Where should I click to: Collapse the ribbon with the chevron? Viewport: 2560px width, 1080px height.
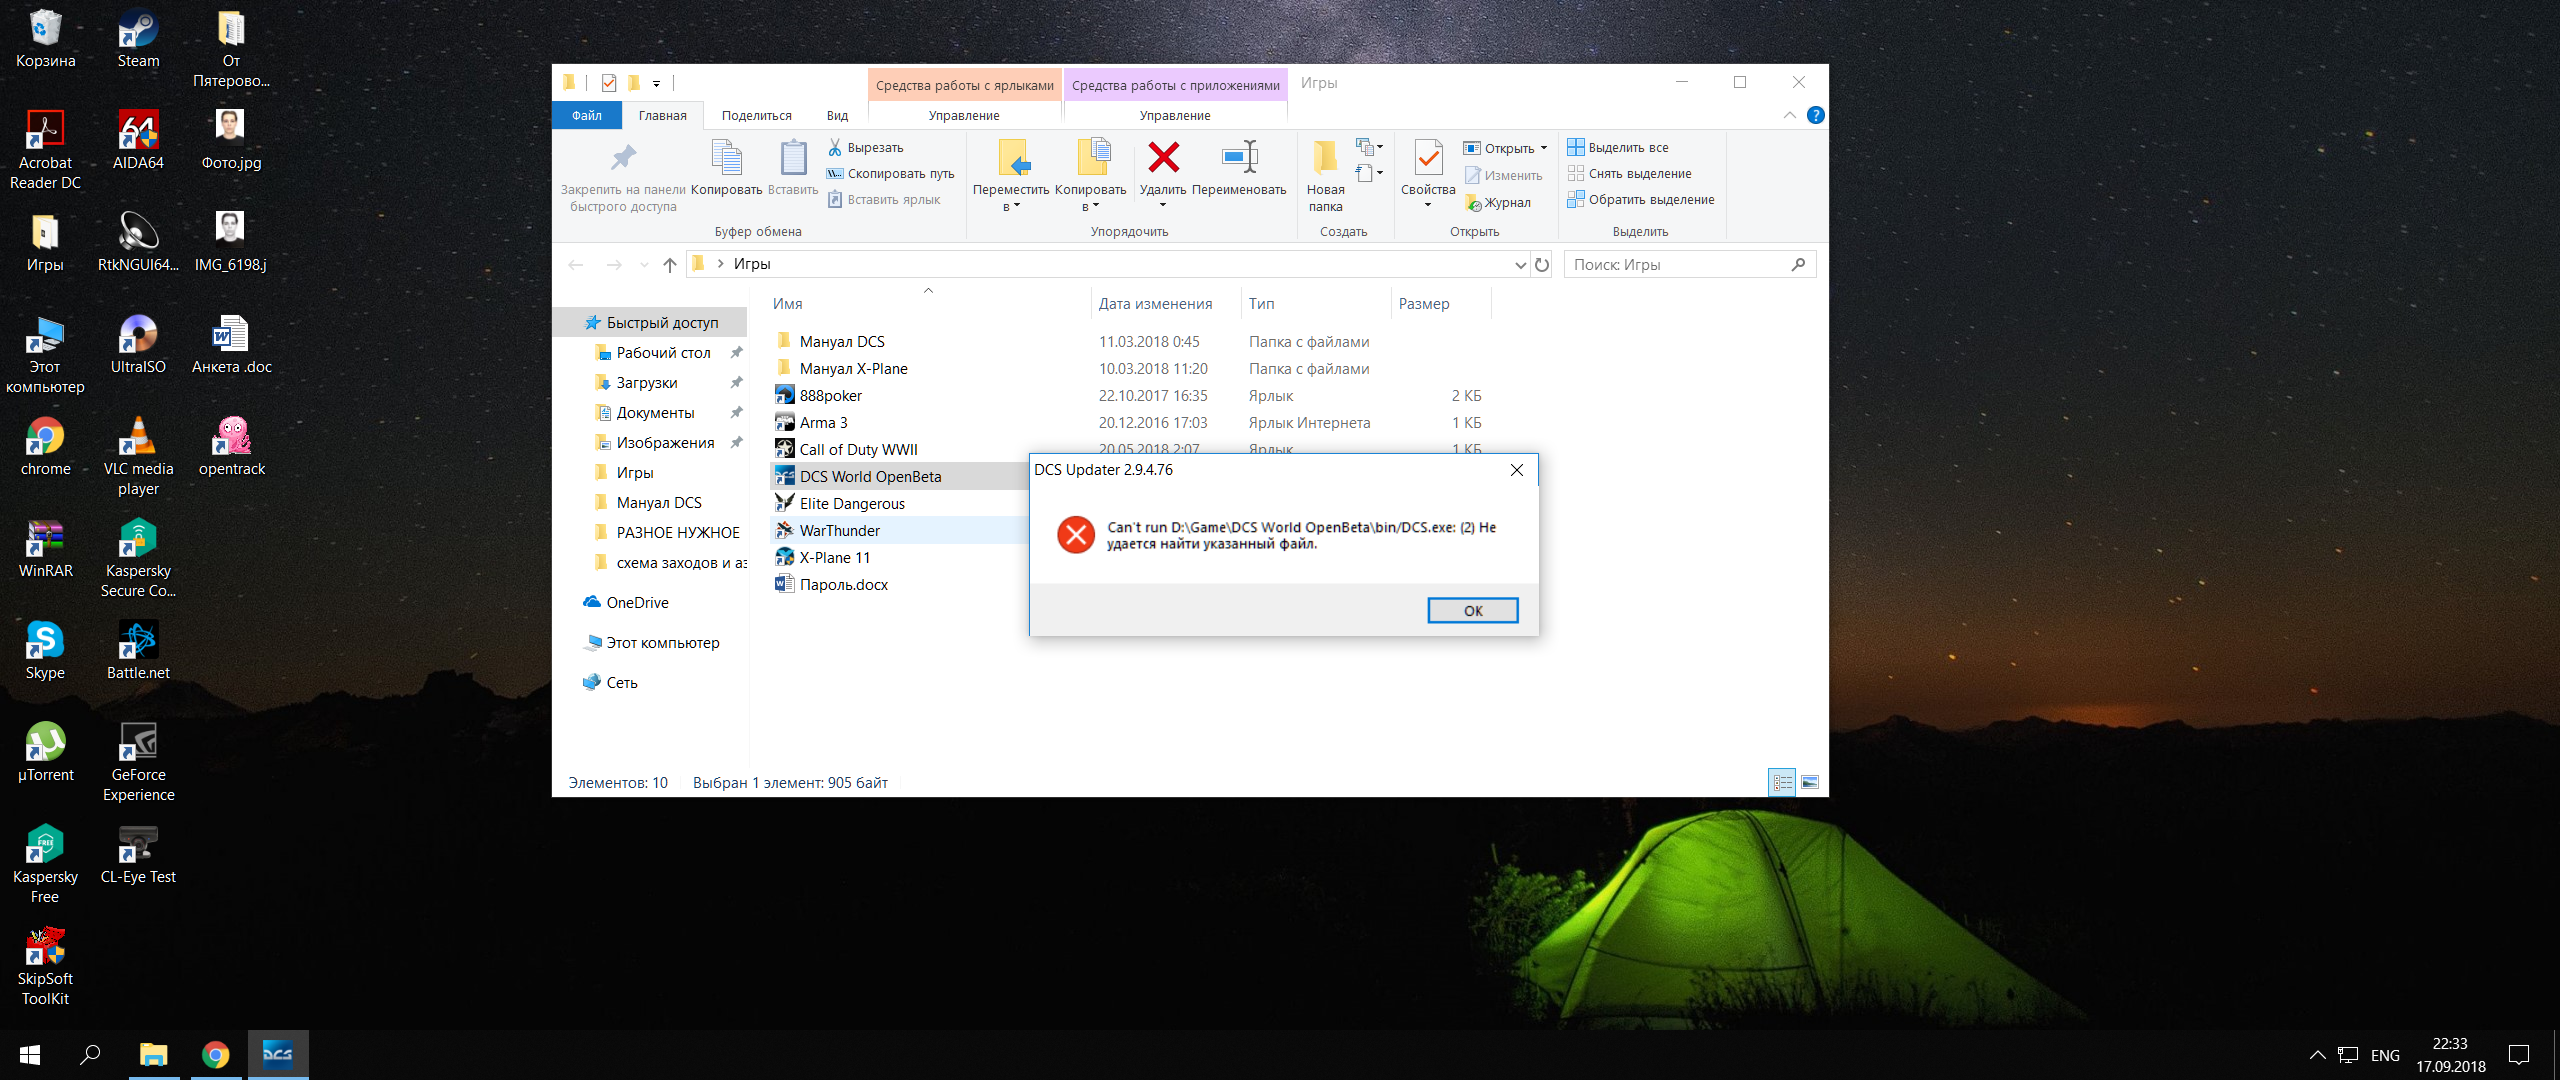coord(1789,115)
